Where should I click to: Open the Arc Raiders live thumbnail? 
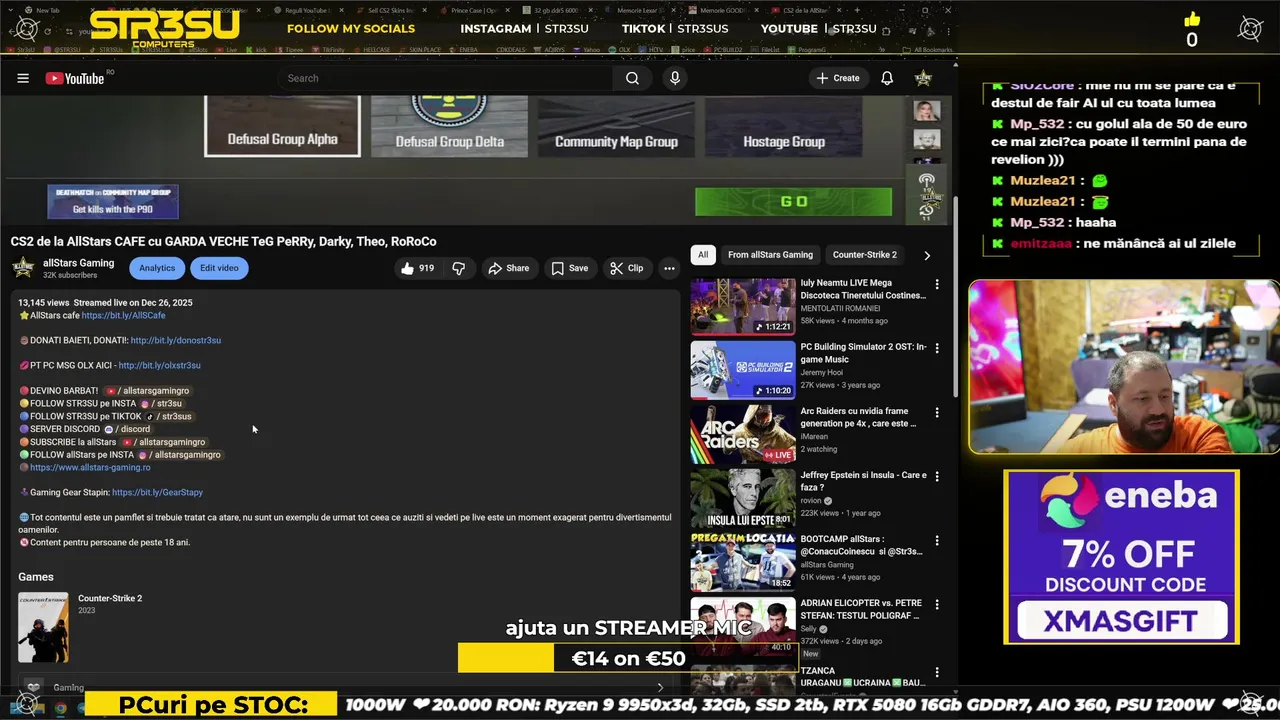tap(743, 434)
